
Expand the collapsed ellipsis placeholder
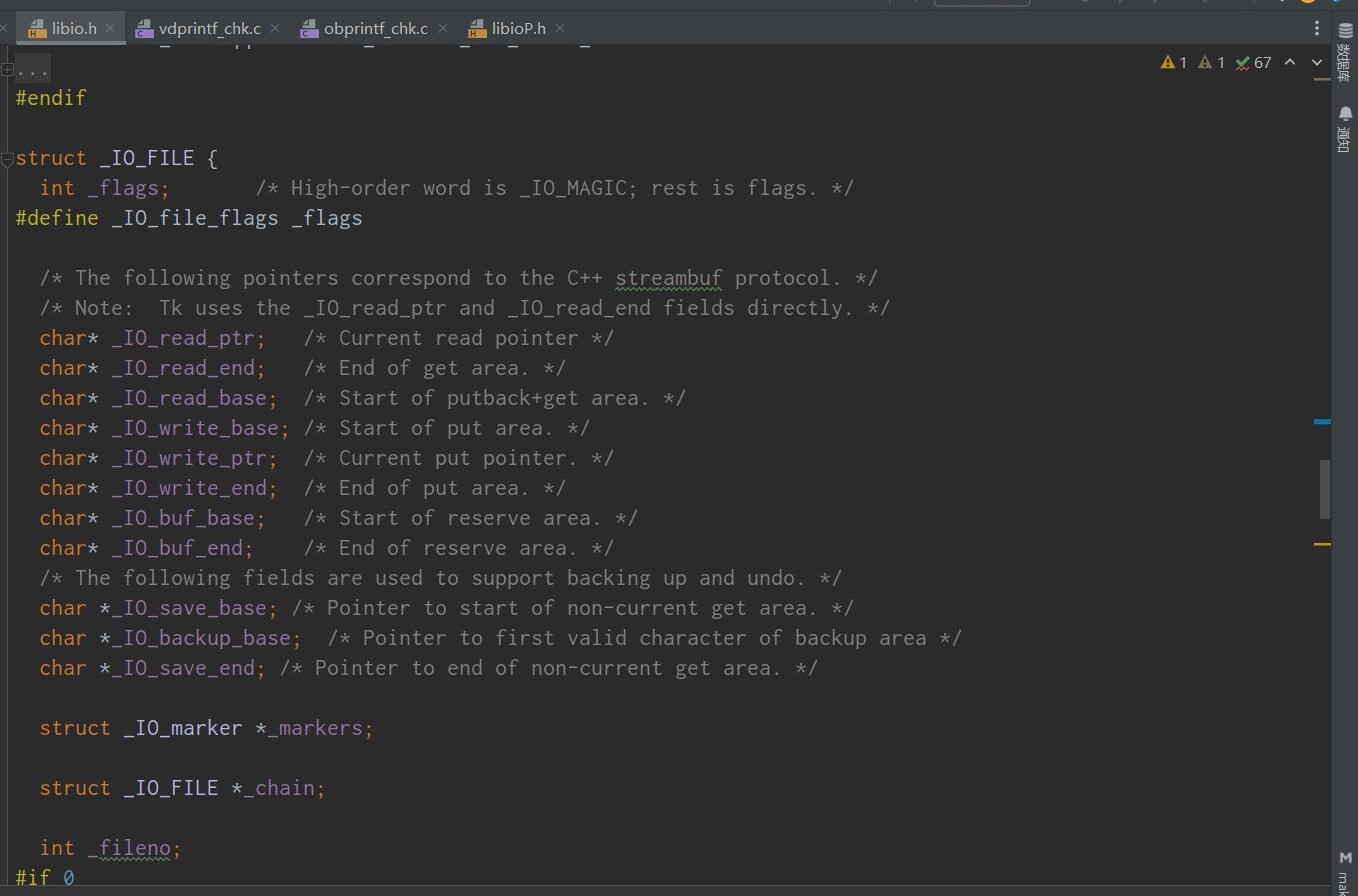[x=32, y=69]
